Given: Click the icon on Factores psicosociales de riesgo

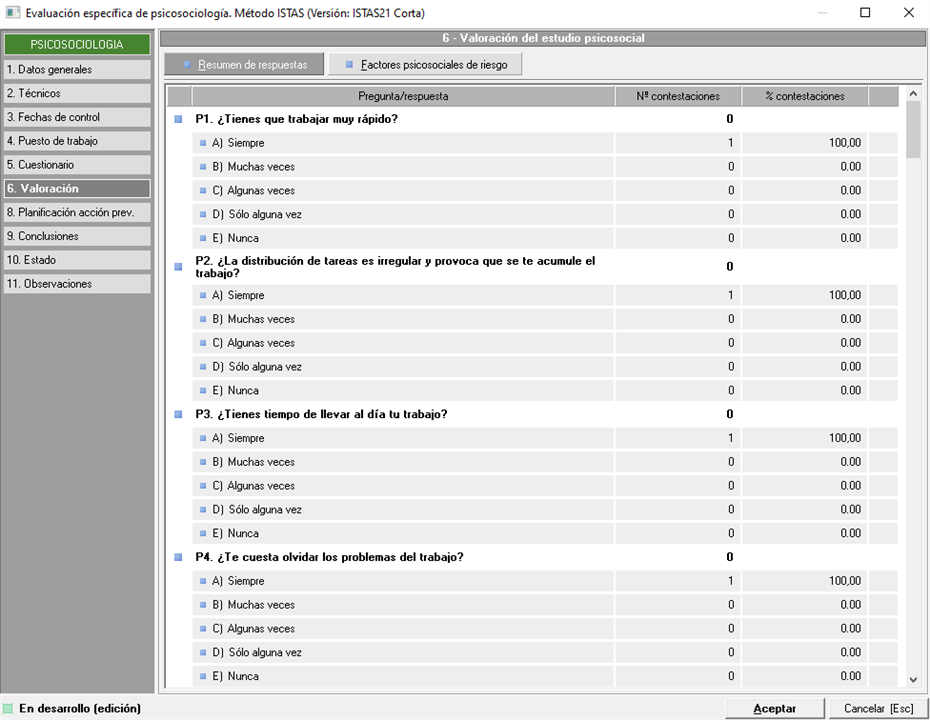Looking at the screenshot, I should pyautogui.click(x=349, y=65).
